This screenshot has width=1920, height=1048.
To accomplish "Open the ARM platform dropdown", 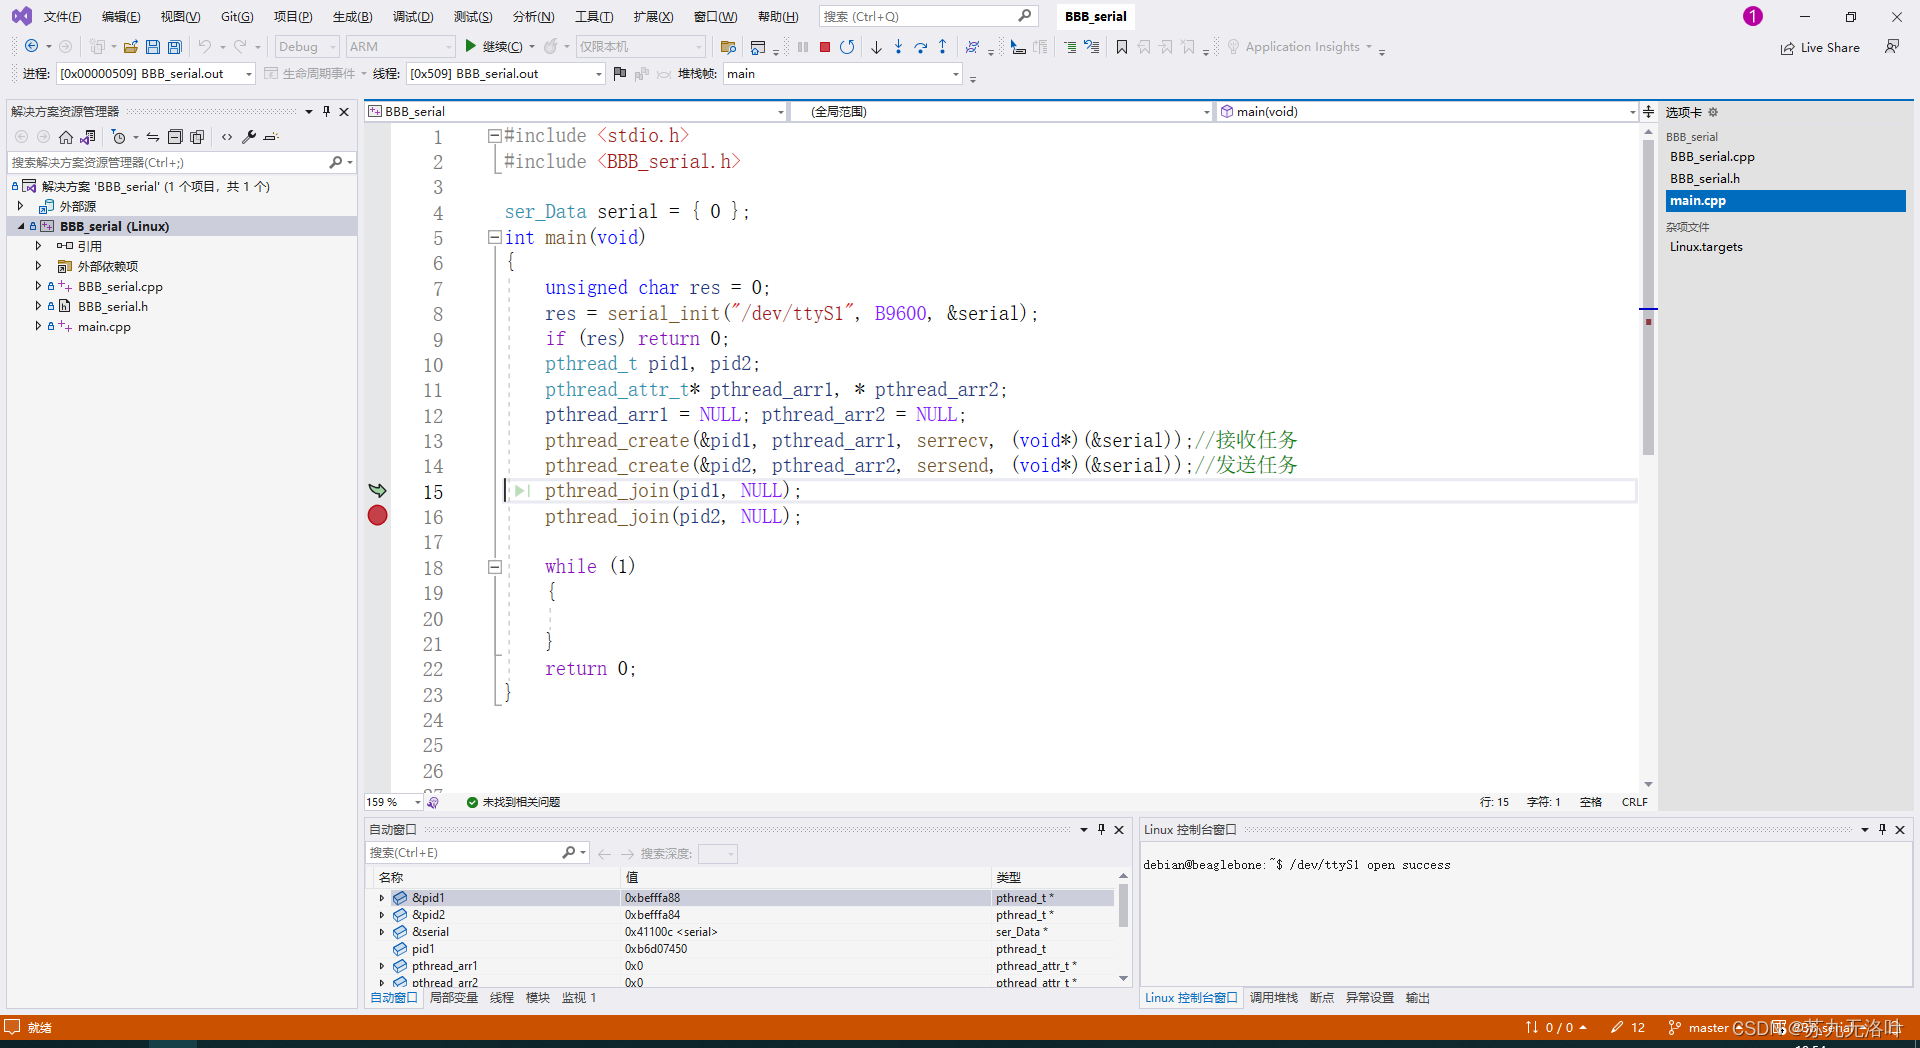I will pos(399,46).
